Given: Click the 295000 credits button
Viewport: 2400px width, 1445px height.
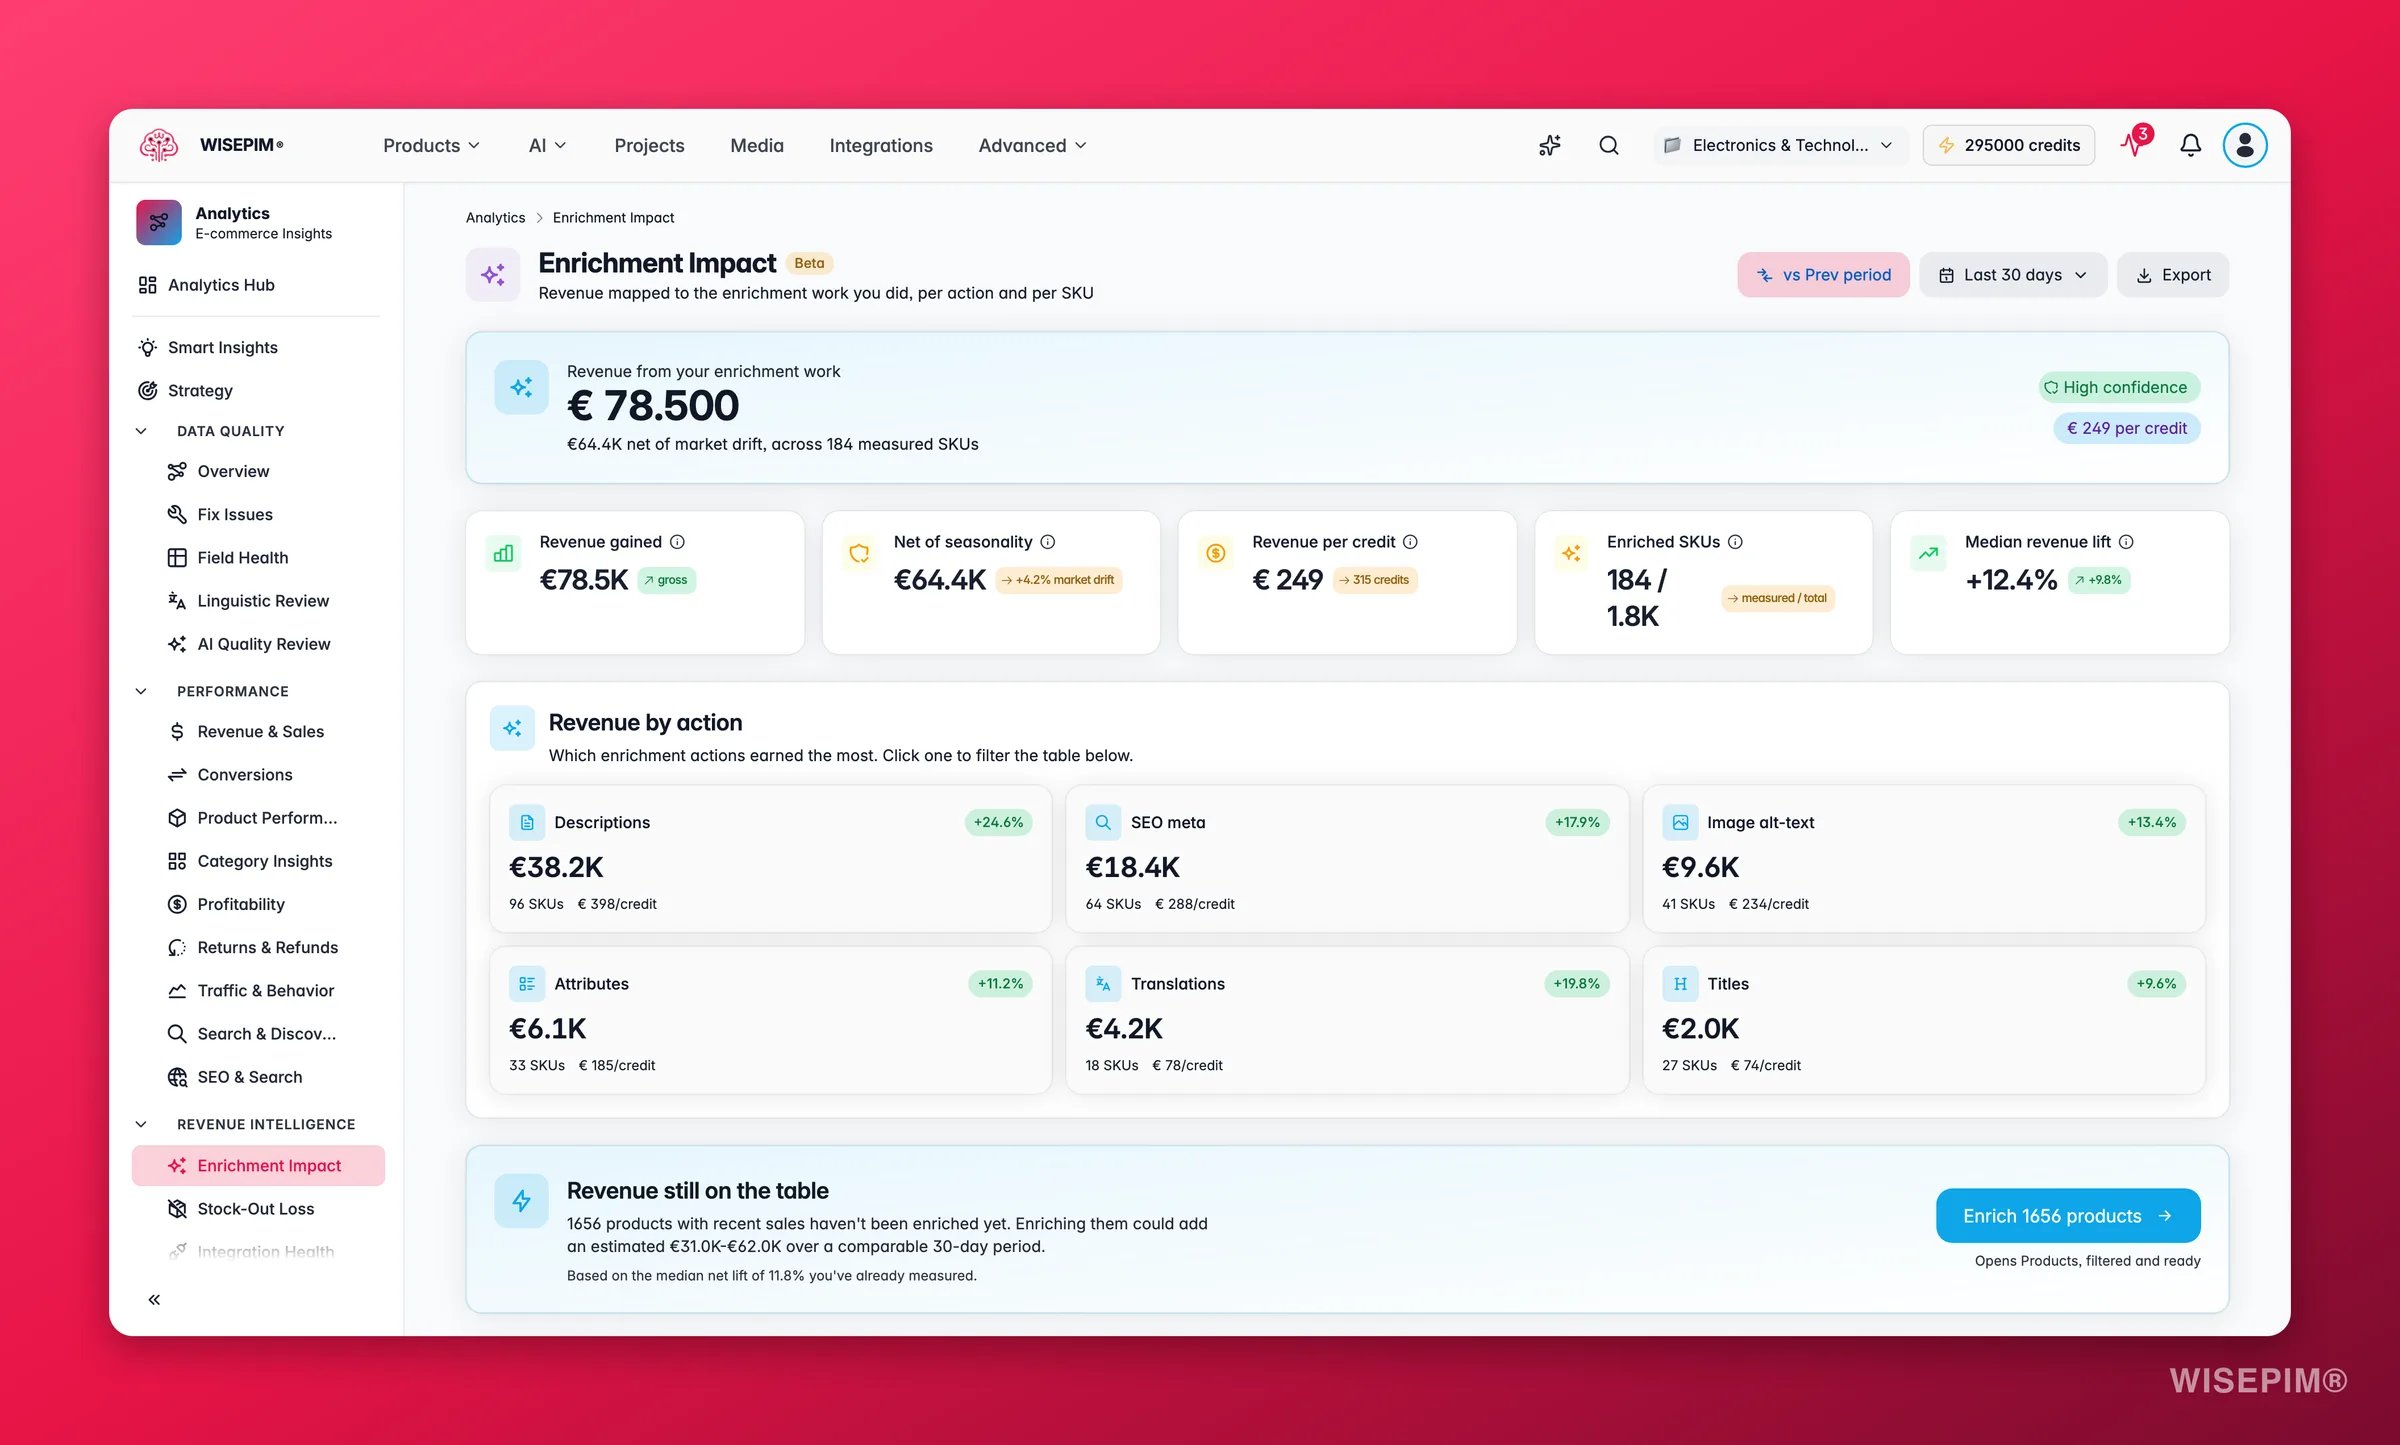Looking at the screenshot, I should pos(2009,145).
